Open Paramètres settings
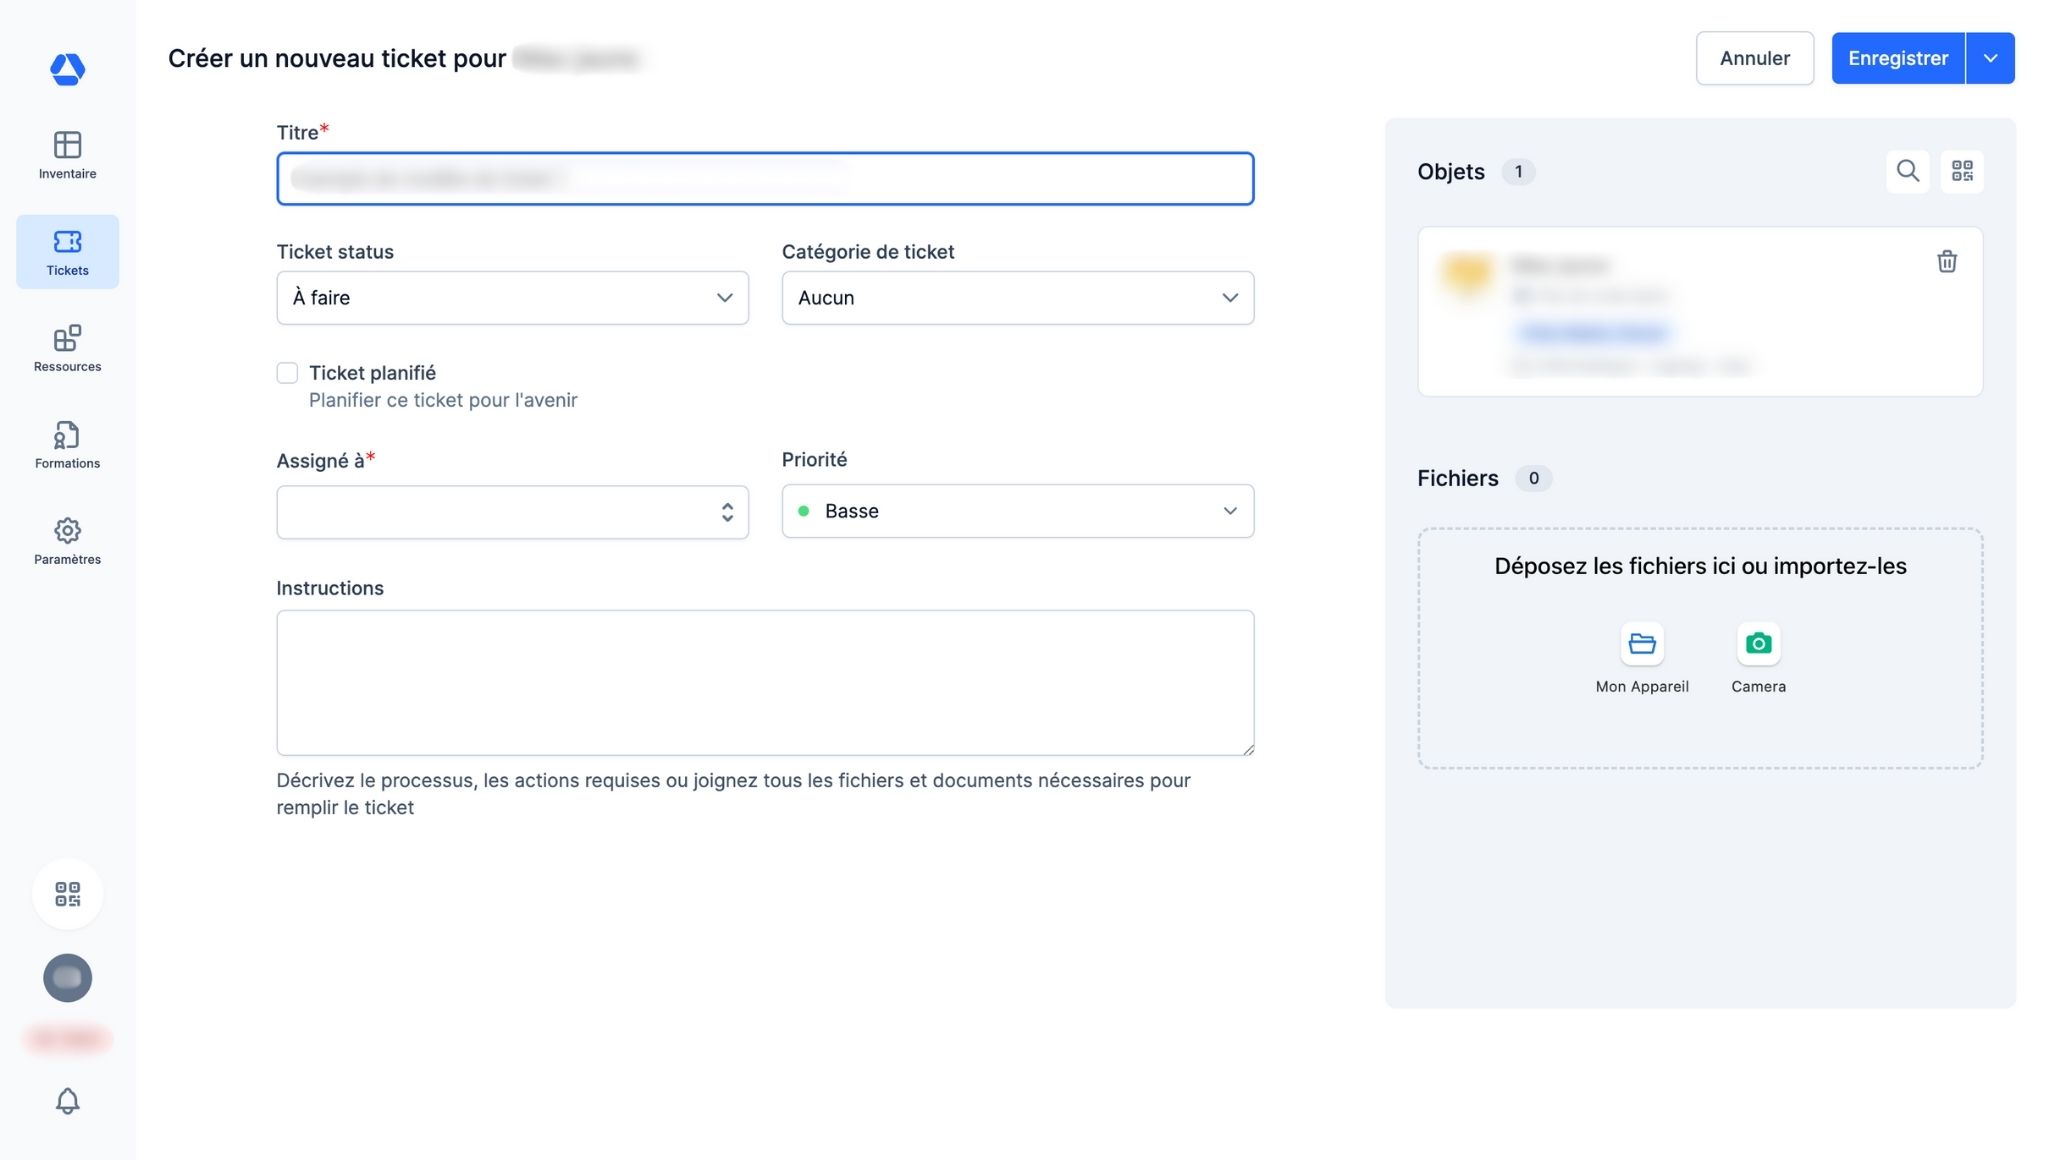The height and width of the screenshot is (1160, 2048). 67,541
